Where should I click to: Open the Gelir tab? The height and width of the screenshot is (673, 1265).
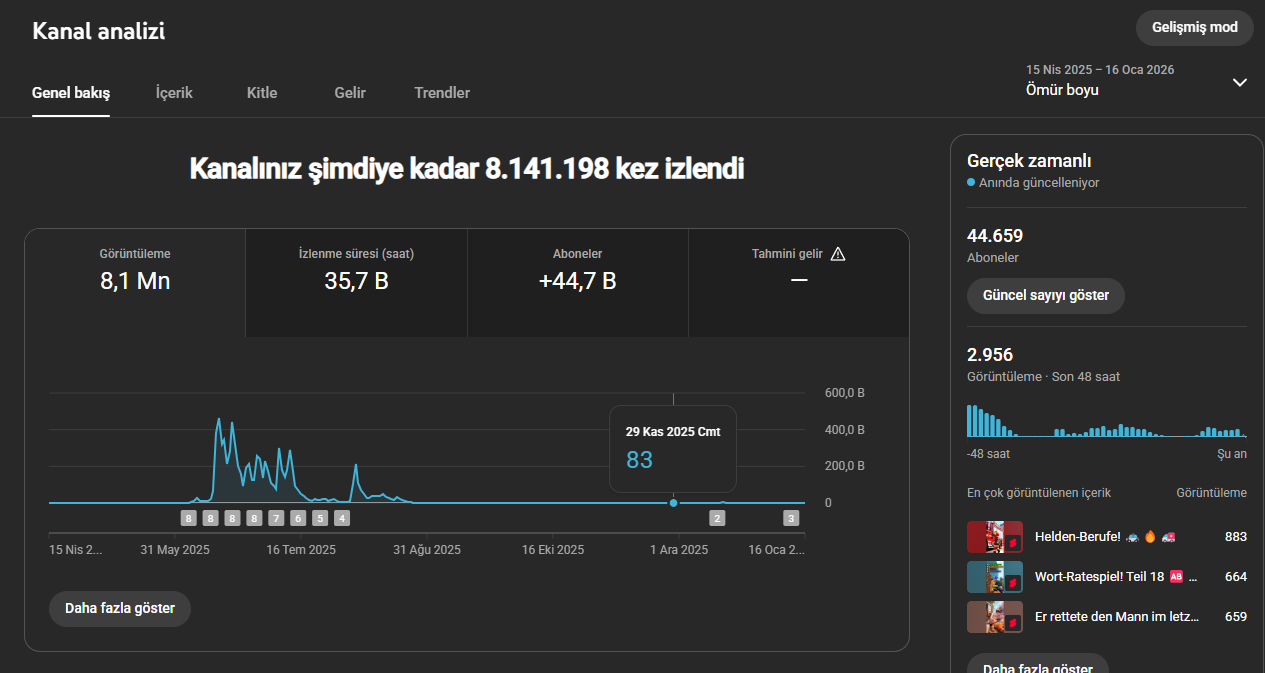(350, 93)
